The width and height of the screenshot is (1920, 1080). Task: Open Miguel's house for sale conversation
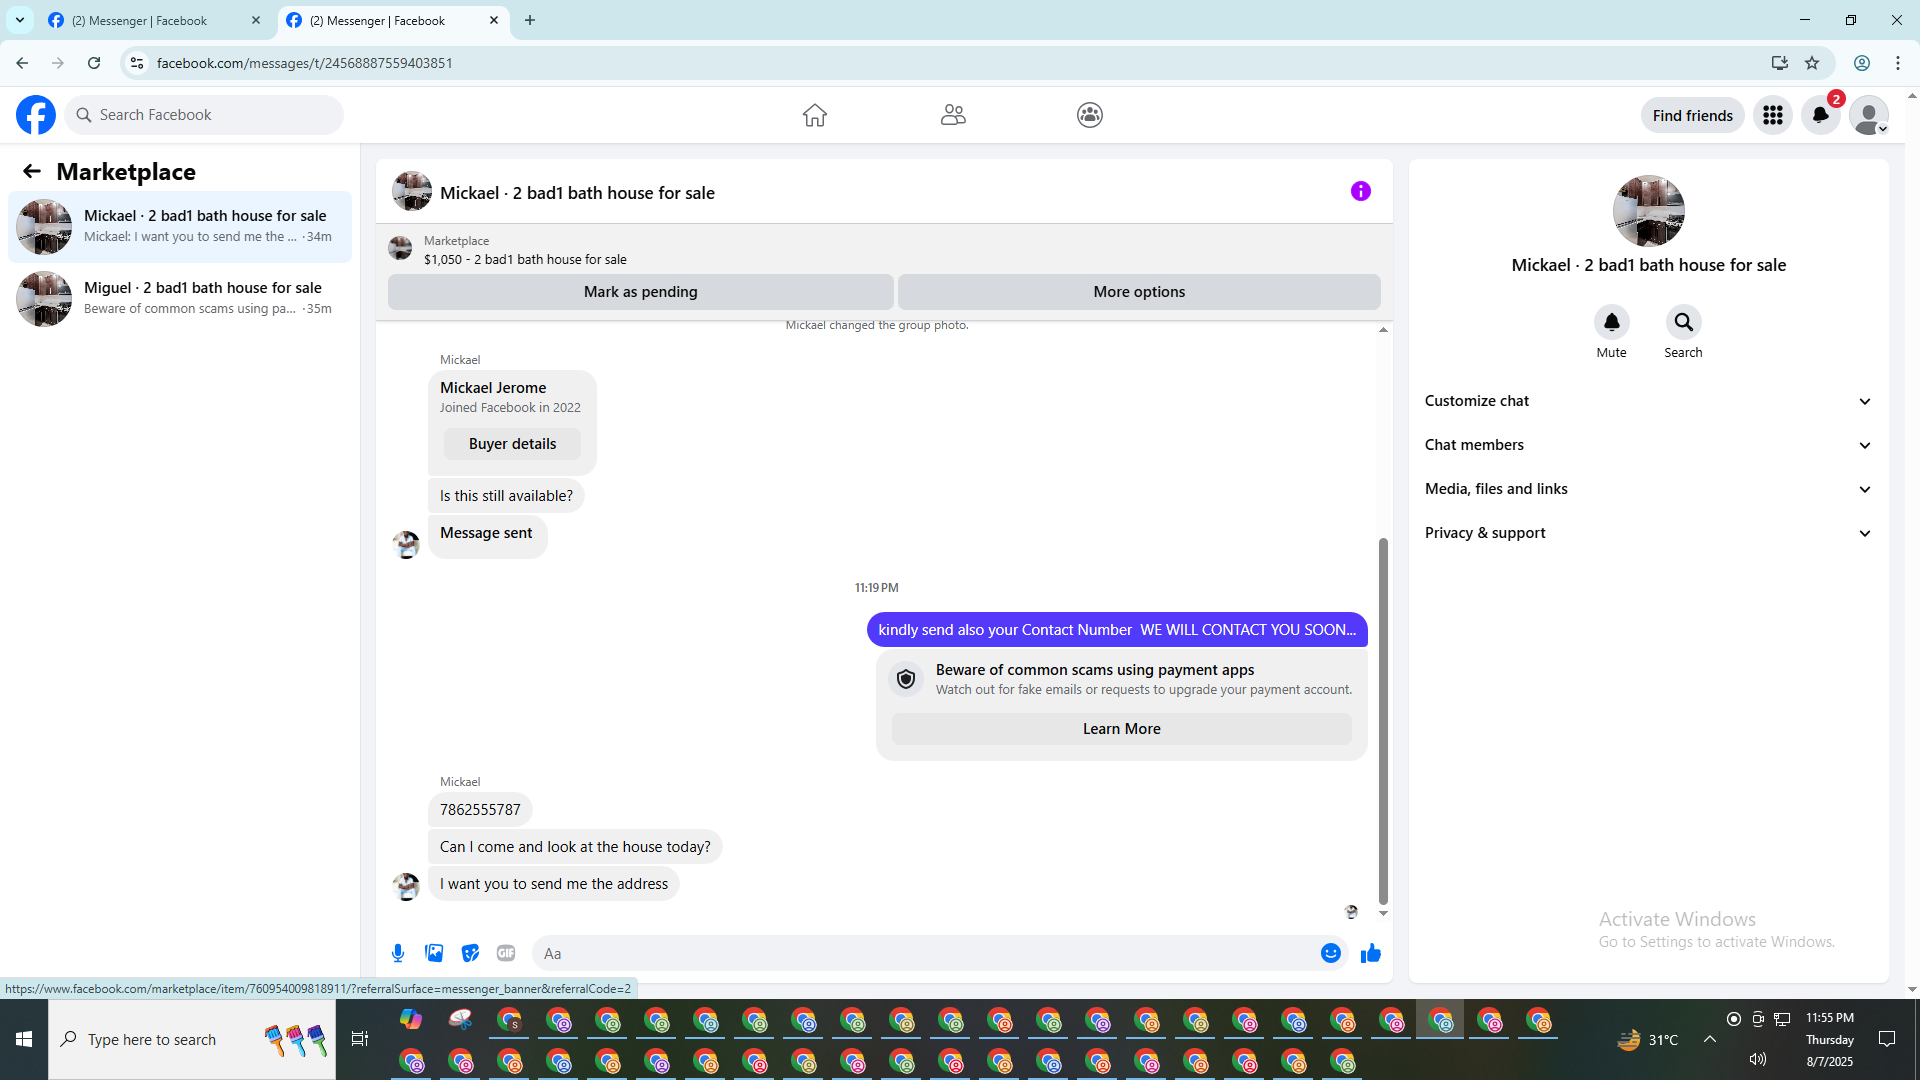pos(180,298)
